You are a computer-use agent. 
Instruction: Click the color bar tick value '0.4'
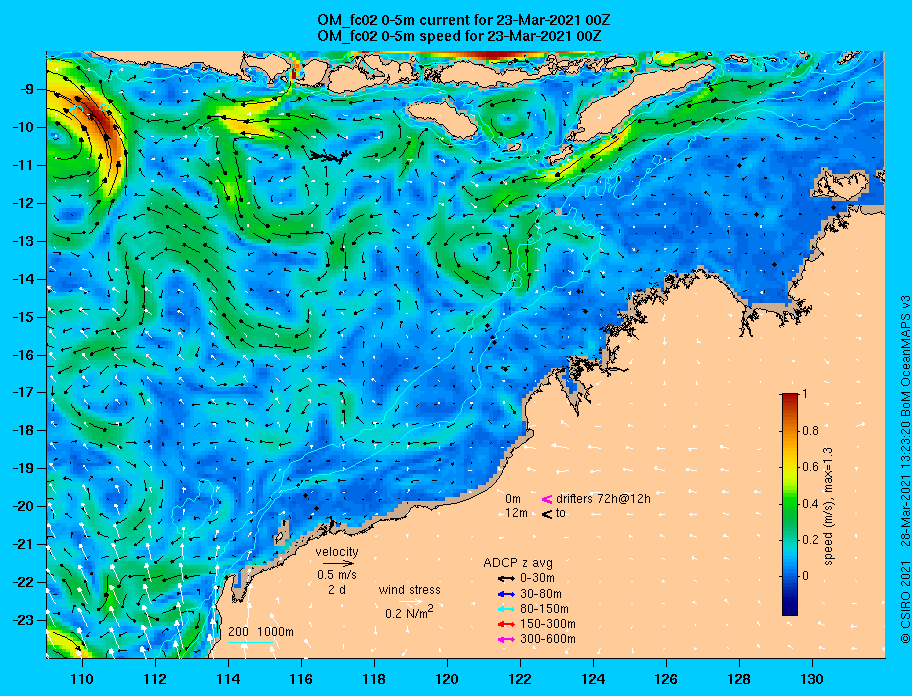(x=810, y=504)
